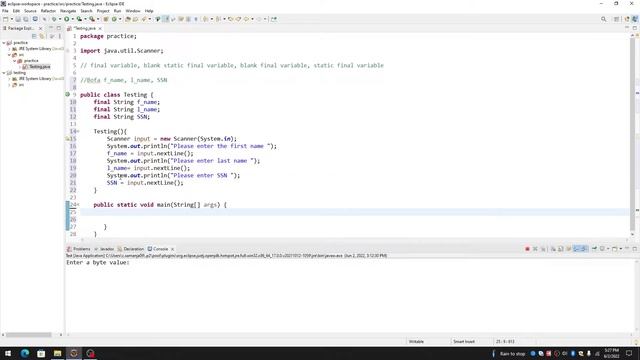Close the Testing.java editor tab
The image size is (640, 360).
100,29
